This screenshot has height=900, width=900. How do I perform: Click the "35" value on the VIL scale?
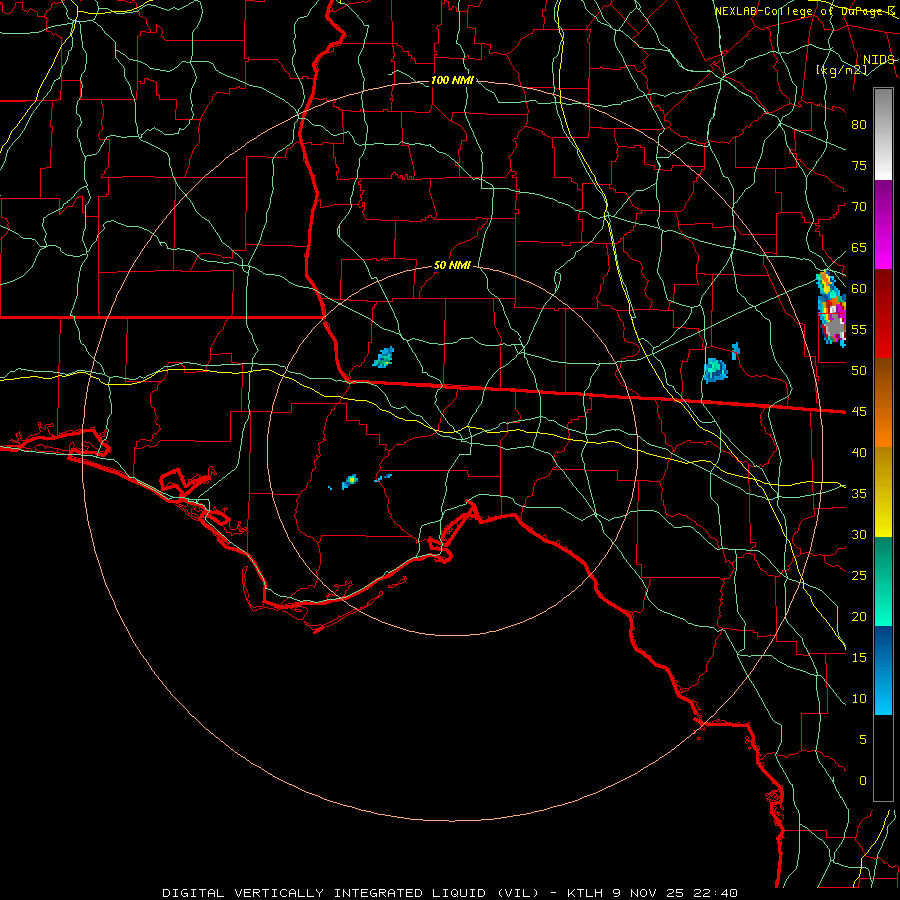(859, 494)
